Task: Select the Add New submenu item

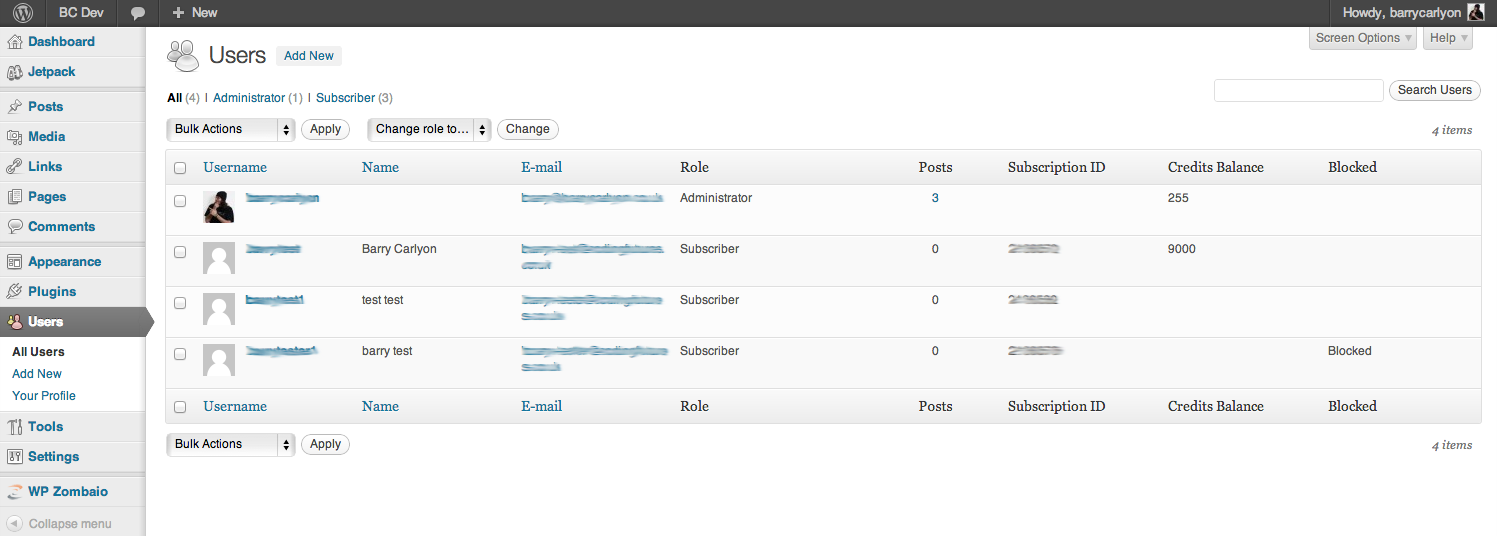Action: pyautogui.click(x=37, y=374)
